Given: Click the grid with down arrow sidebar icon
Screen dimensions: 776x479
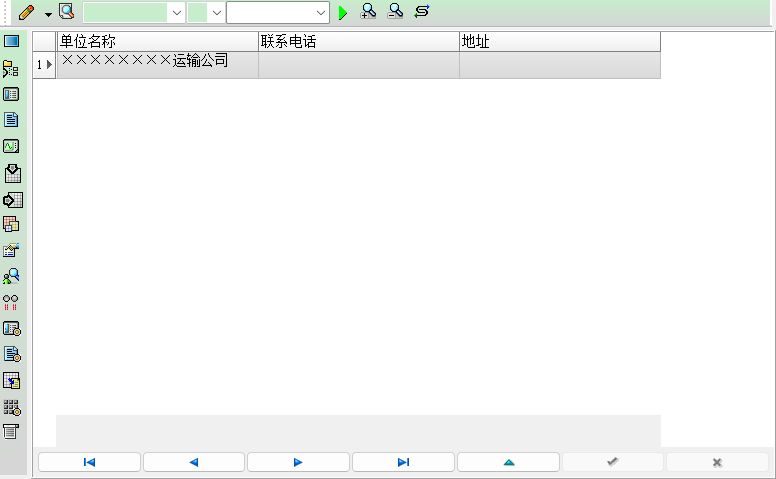Looking at the screenshot, I should tap(12, 173).
